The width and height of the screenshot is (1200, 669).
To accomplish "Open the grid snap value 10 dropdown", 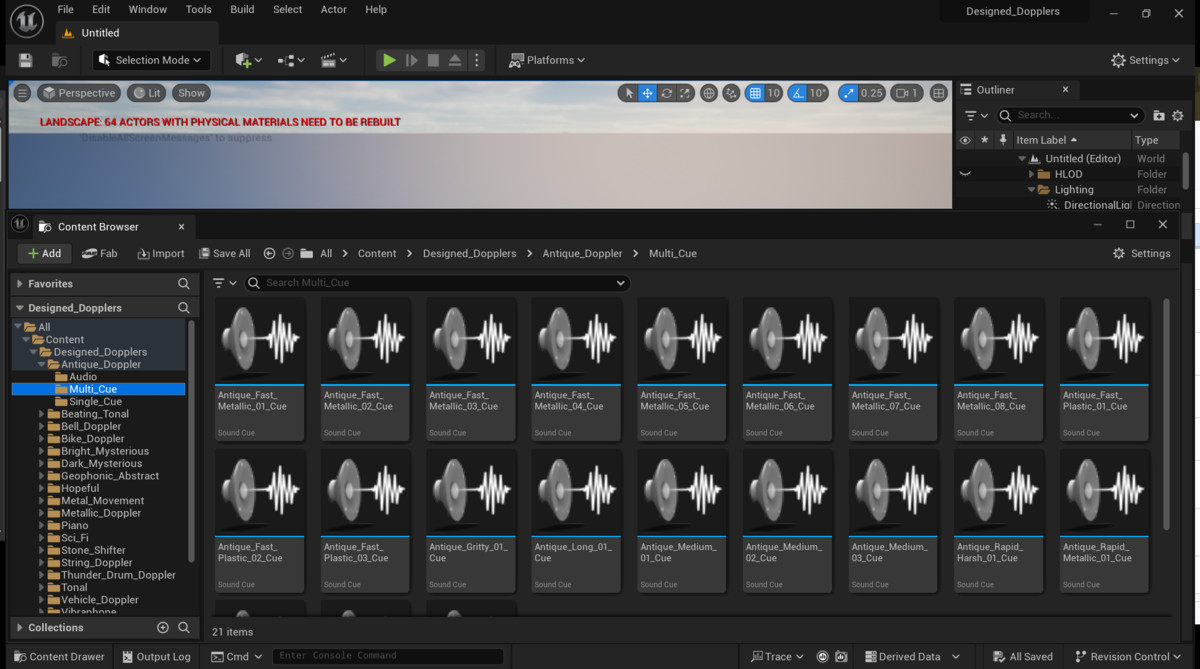I will 774,93.
